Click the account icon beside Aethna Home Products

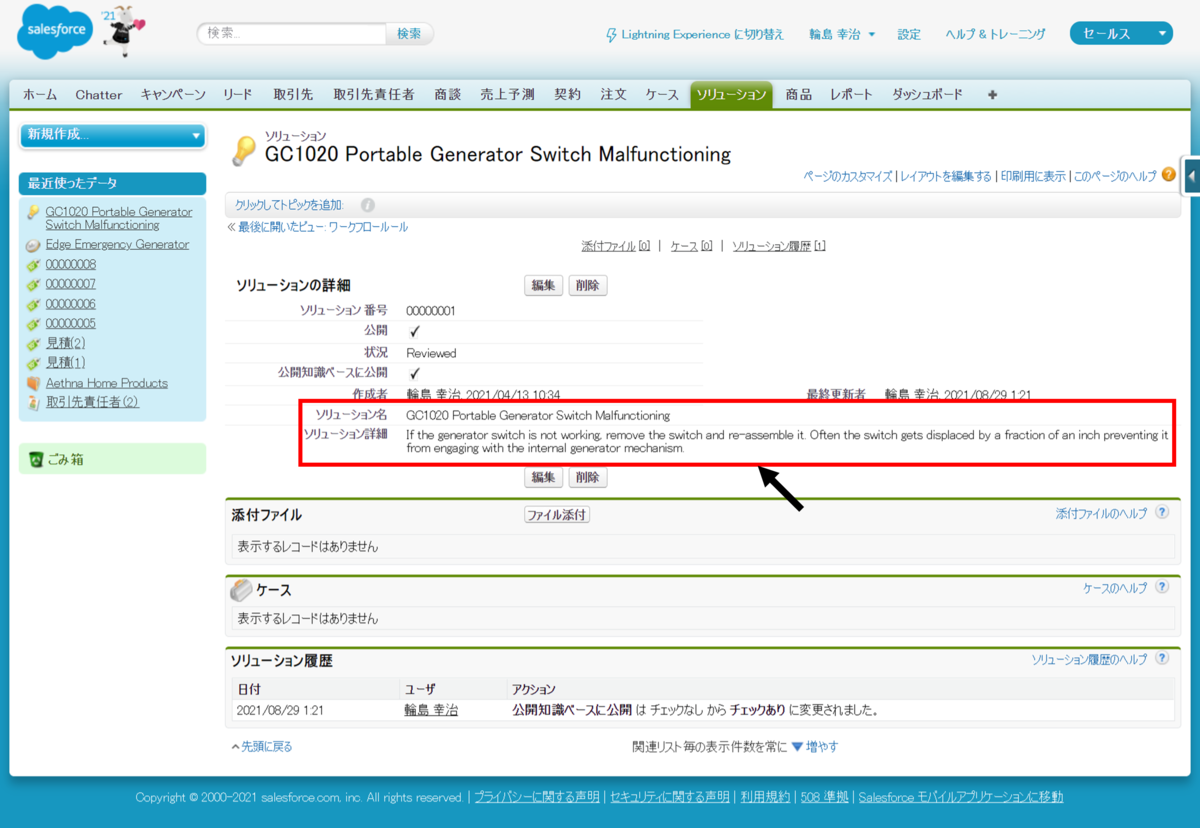point(33,383)
